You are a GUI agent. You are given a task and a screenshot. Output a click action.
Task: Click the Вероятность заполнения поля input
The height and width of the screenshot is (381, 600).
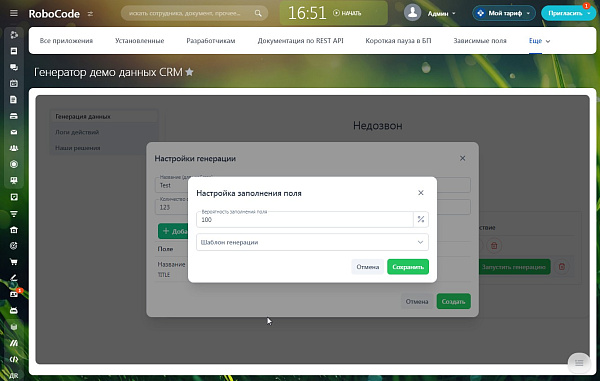pyautogui.click(x=305, y=220)
